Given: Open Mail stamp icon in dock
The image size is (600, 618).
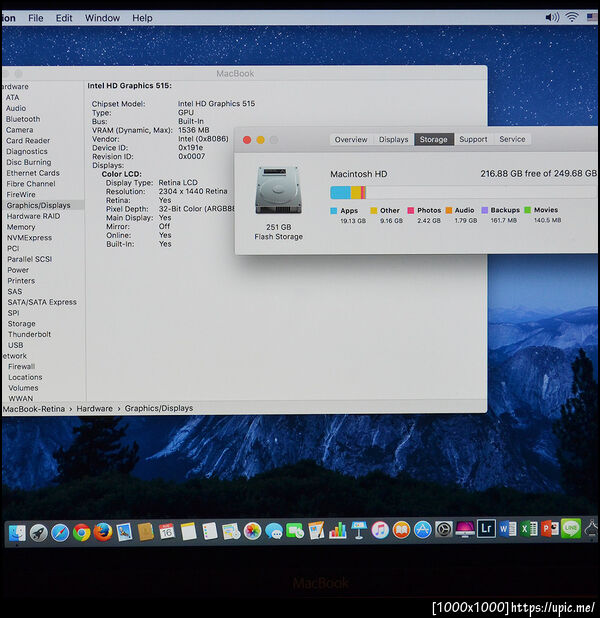Looking at the screenshot, I should (124, 532).
